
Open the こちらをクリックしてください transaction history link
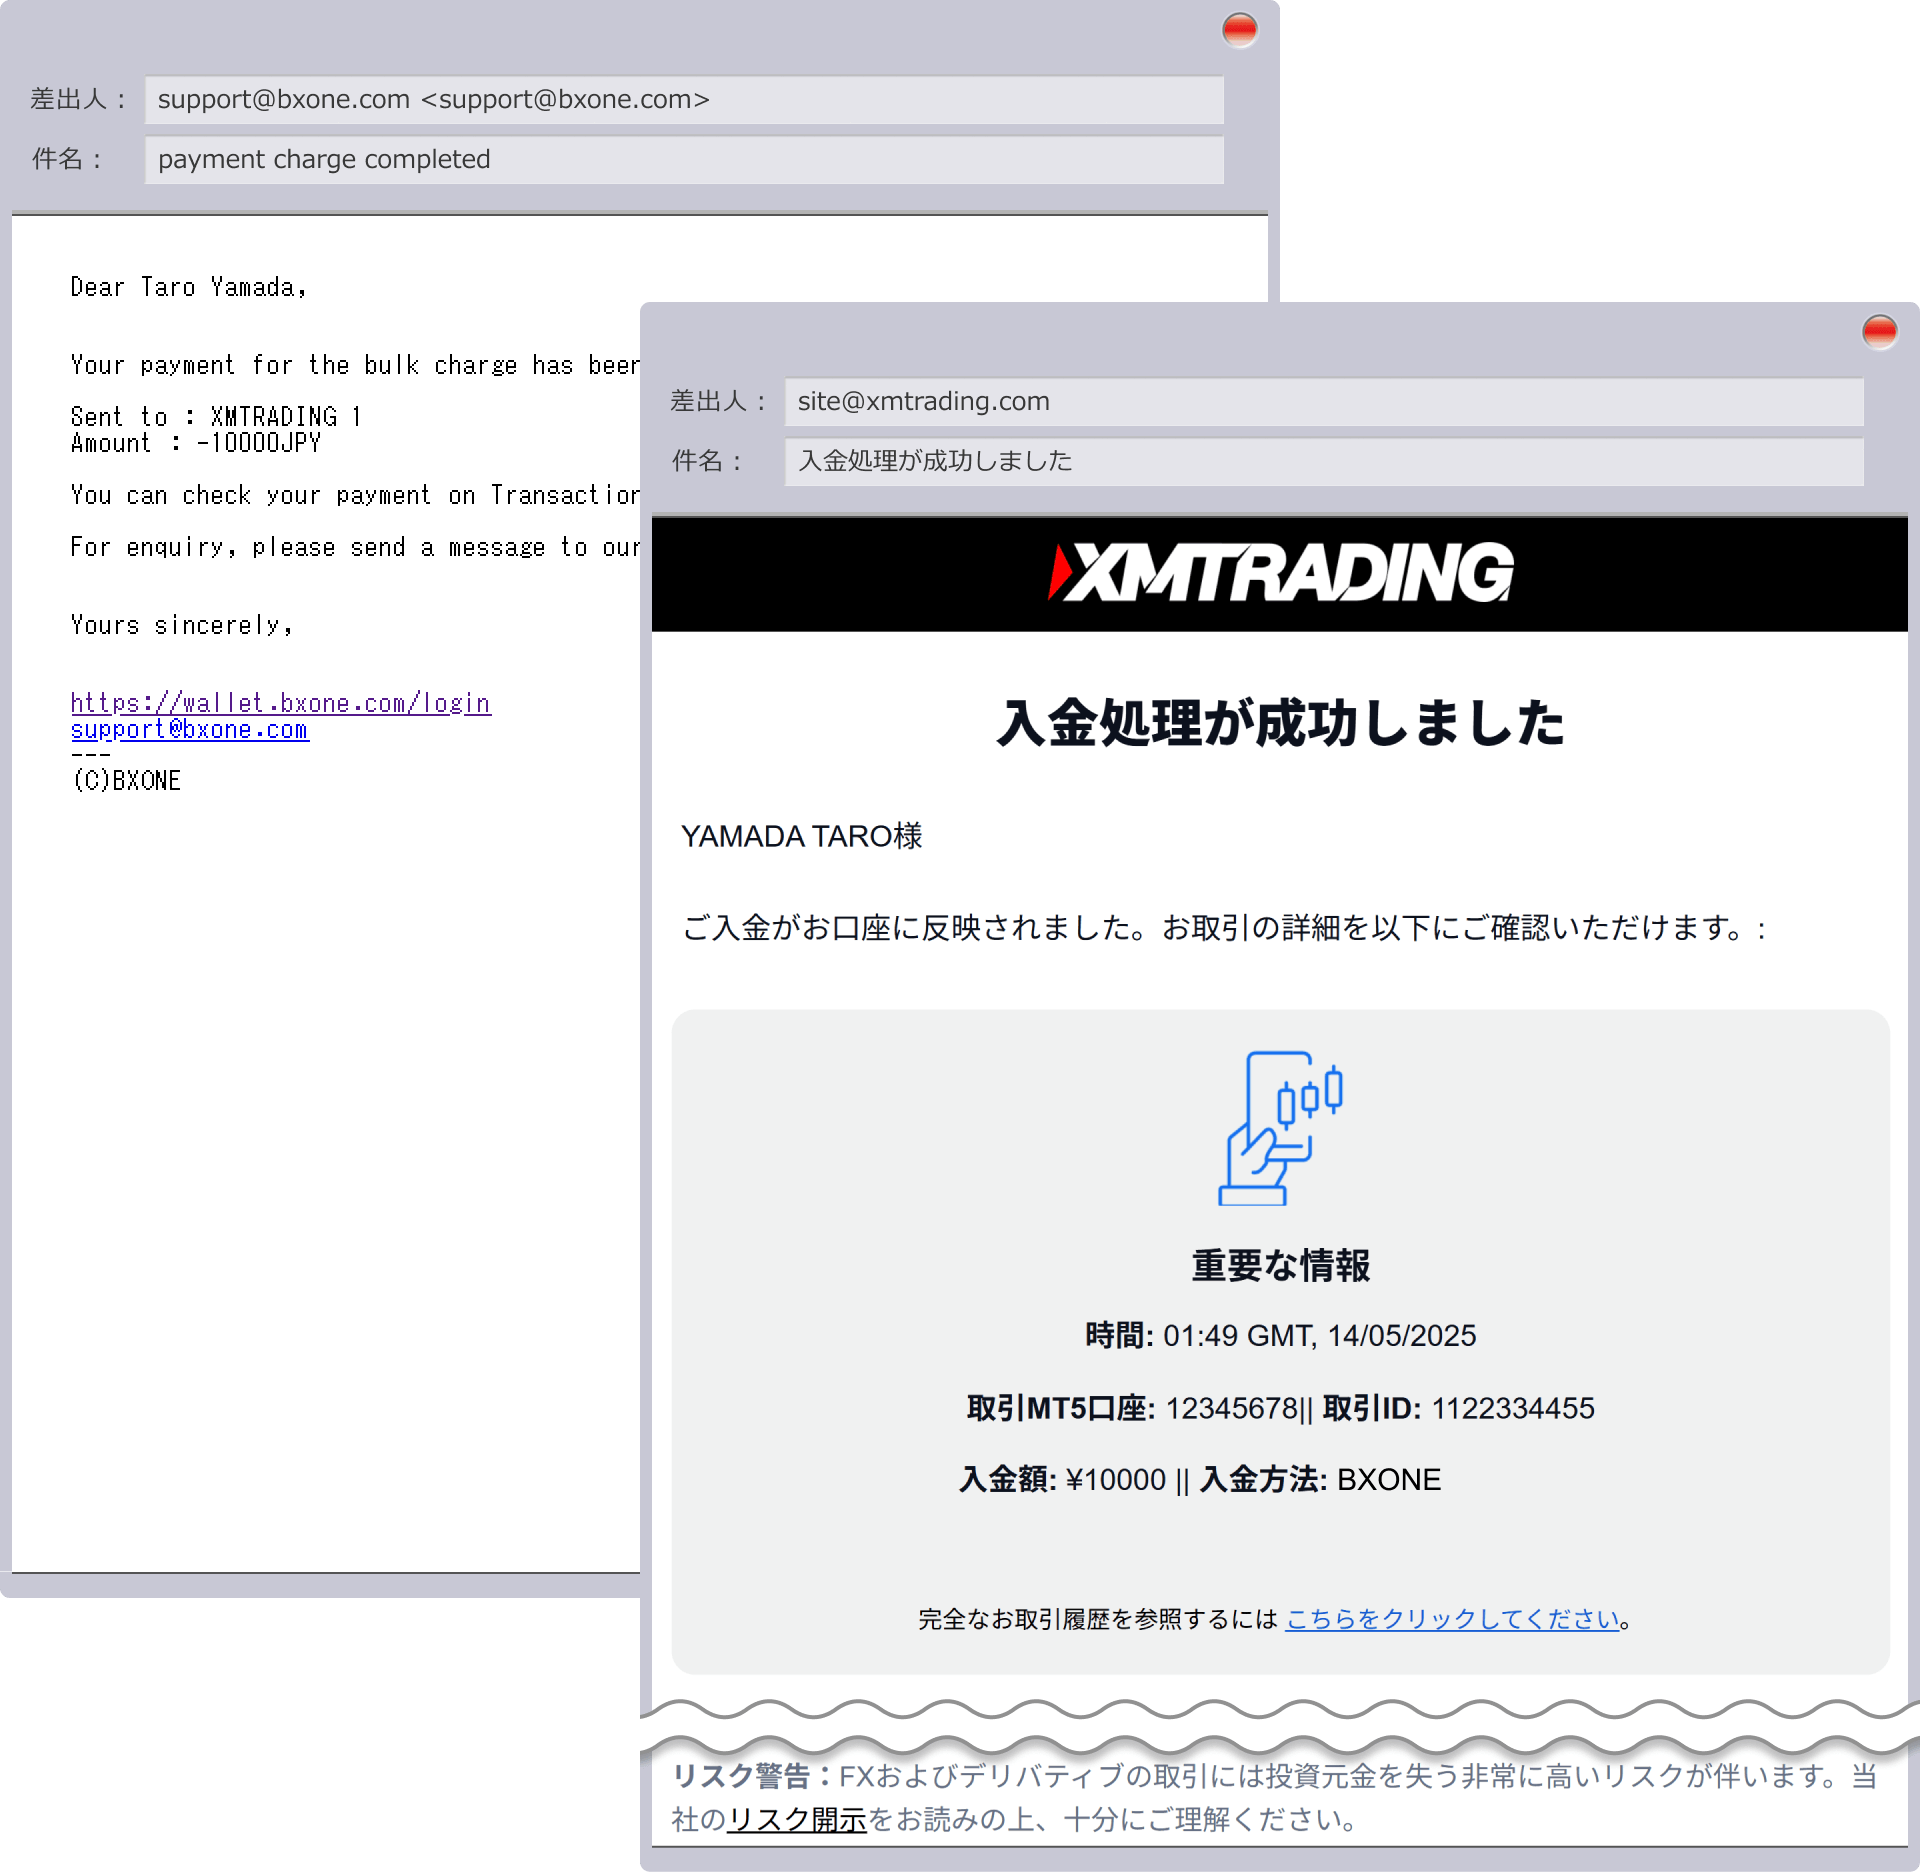(1451, 1619)
